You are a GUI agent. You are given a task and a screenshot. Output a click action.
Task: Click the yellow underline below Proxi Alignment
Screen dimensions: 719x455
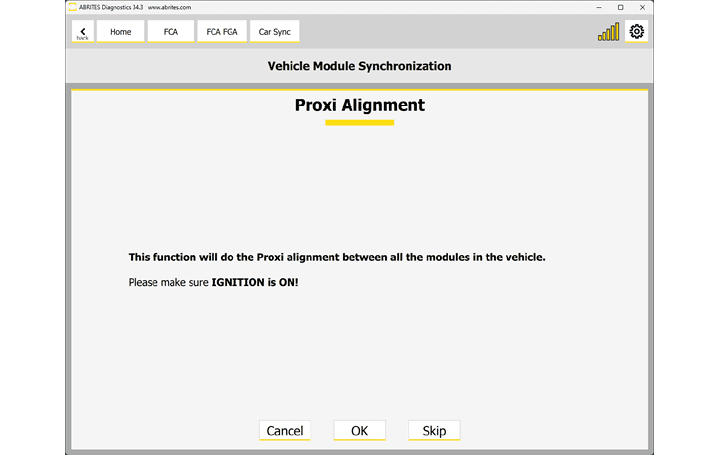(x=359, y=123)
